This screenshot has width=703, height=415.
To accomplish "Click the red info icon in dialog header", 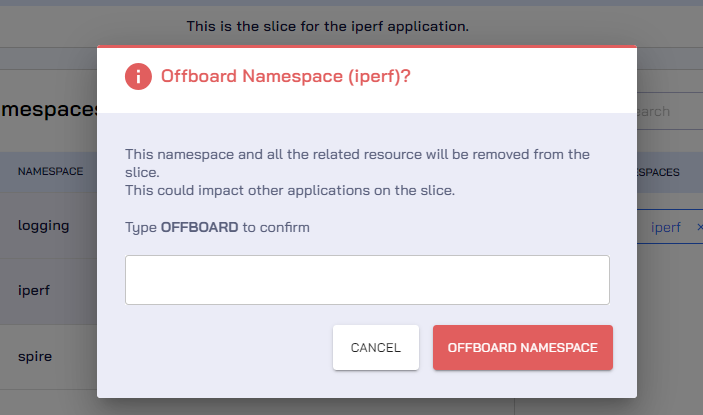I will point(138,76).
